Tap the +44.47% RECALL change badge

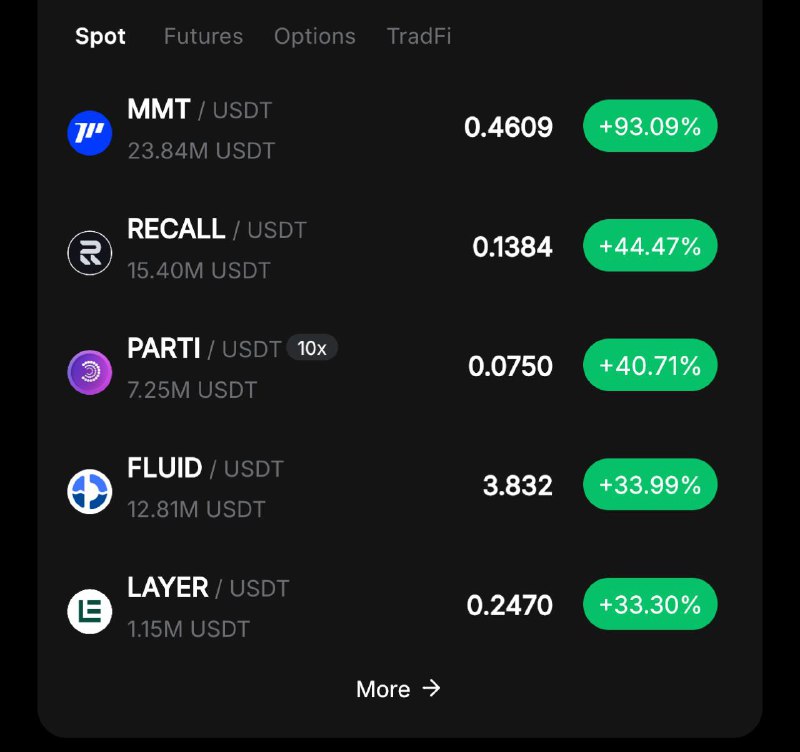tap(650, 245)
